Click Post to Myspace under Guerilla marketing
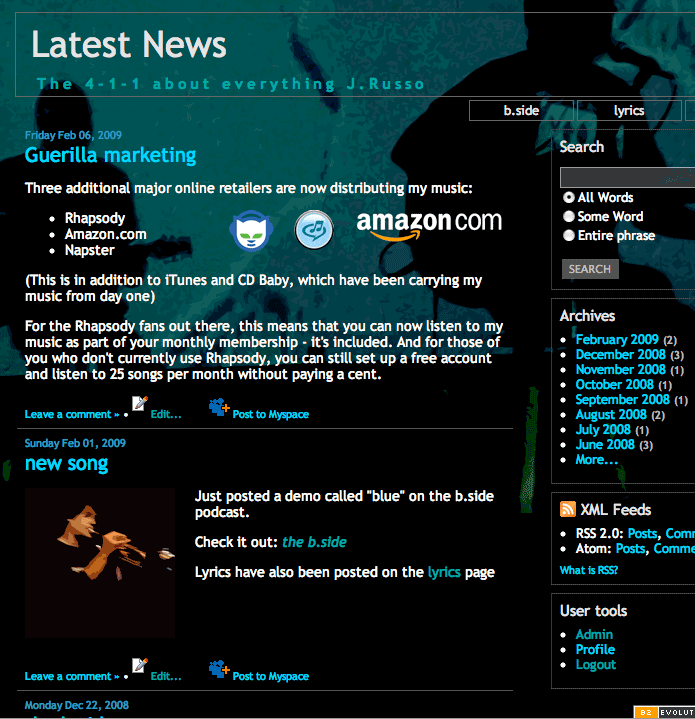 [x=270, y=415]
